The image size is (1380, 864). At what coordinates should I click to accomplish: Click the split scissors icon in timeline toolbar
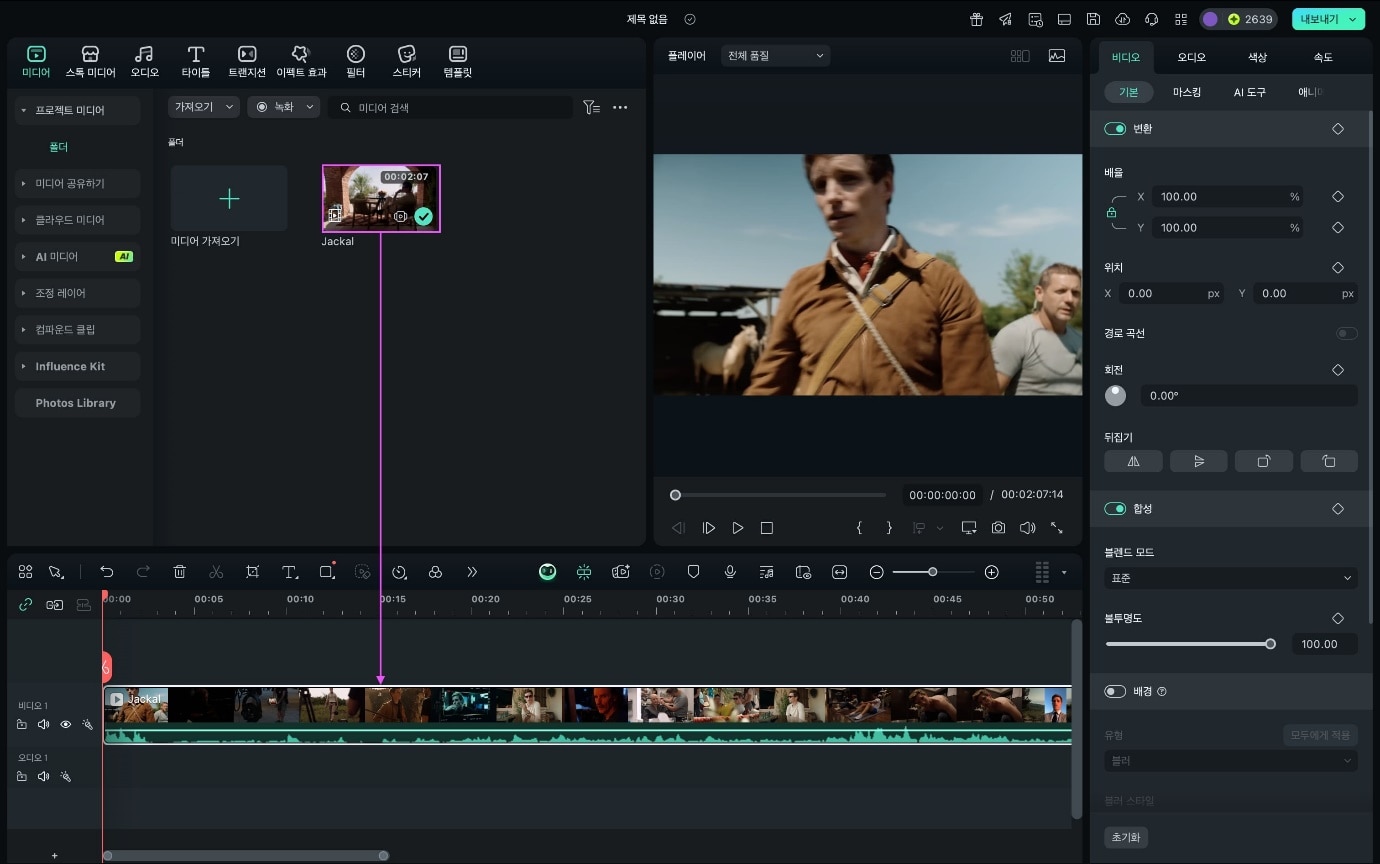(216, 572)
